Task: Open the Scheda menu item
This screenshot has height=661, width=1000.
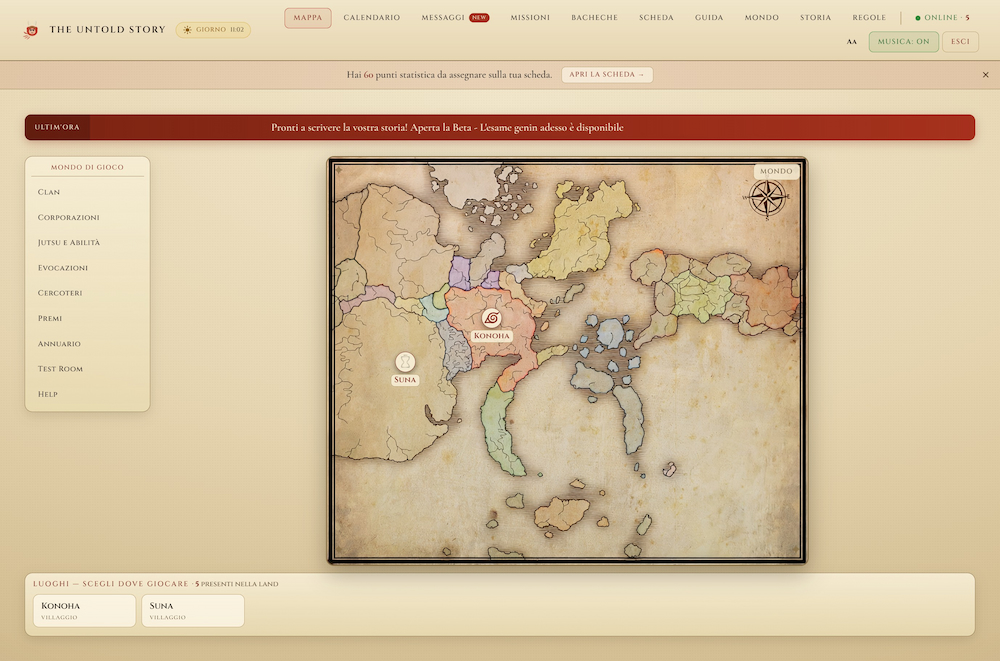Action: tap(656, 18)
